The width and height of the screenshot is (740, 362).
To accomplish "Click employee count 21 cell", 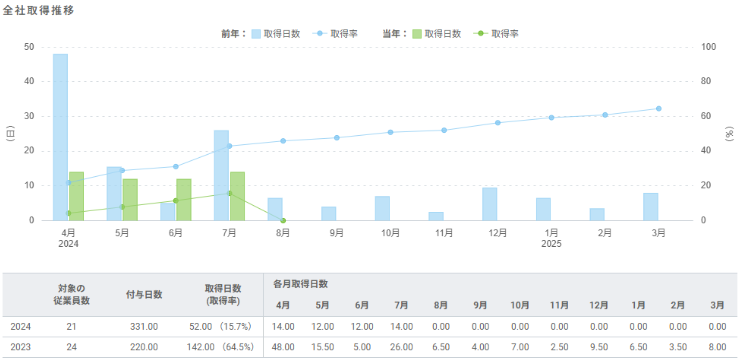I will (71, 327).
